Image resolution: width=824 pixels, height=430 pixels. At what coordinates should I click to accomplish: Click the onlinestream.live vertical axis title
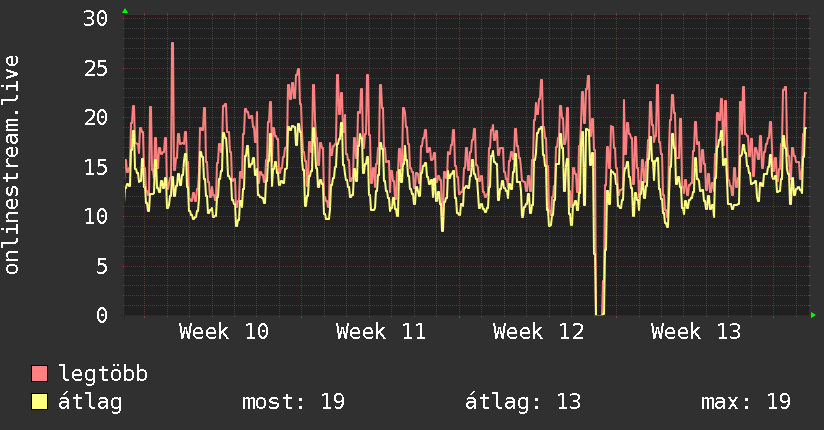pos(12,165)
